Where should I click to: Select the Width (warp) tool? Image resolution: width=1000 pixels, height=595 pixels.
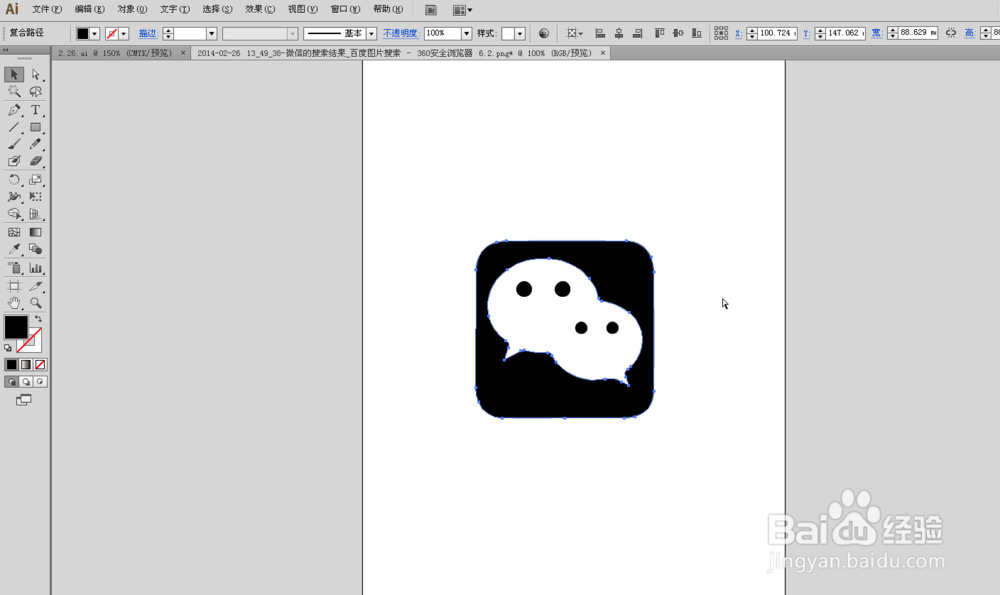(x=14, y=197)
